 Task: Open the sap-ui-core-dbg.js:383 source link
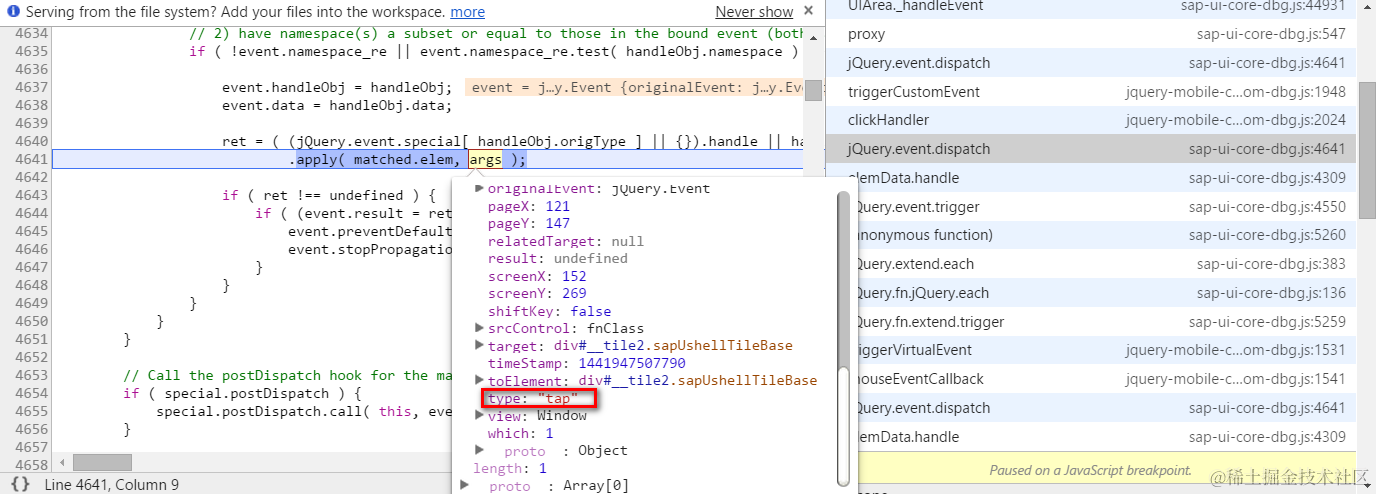[x=1271, y=264]
